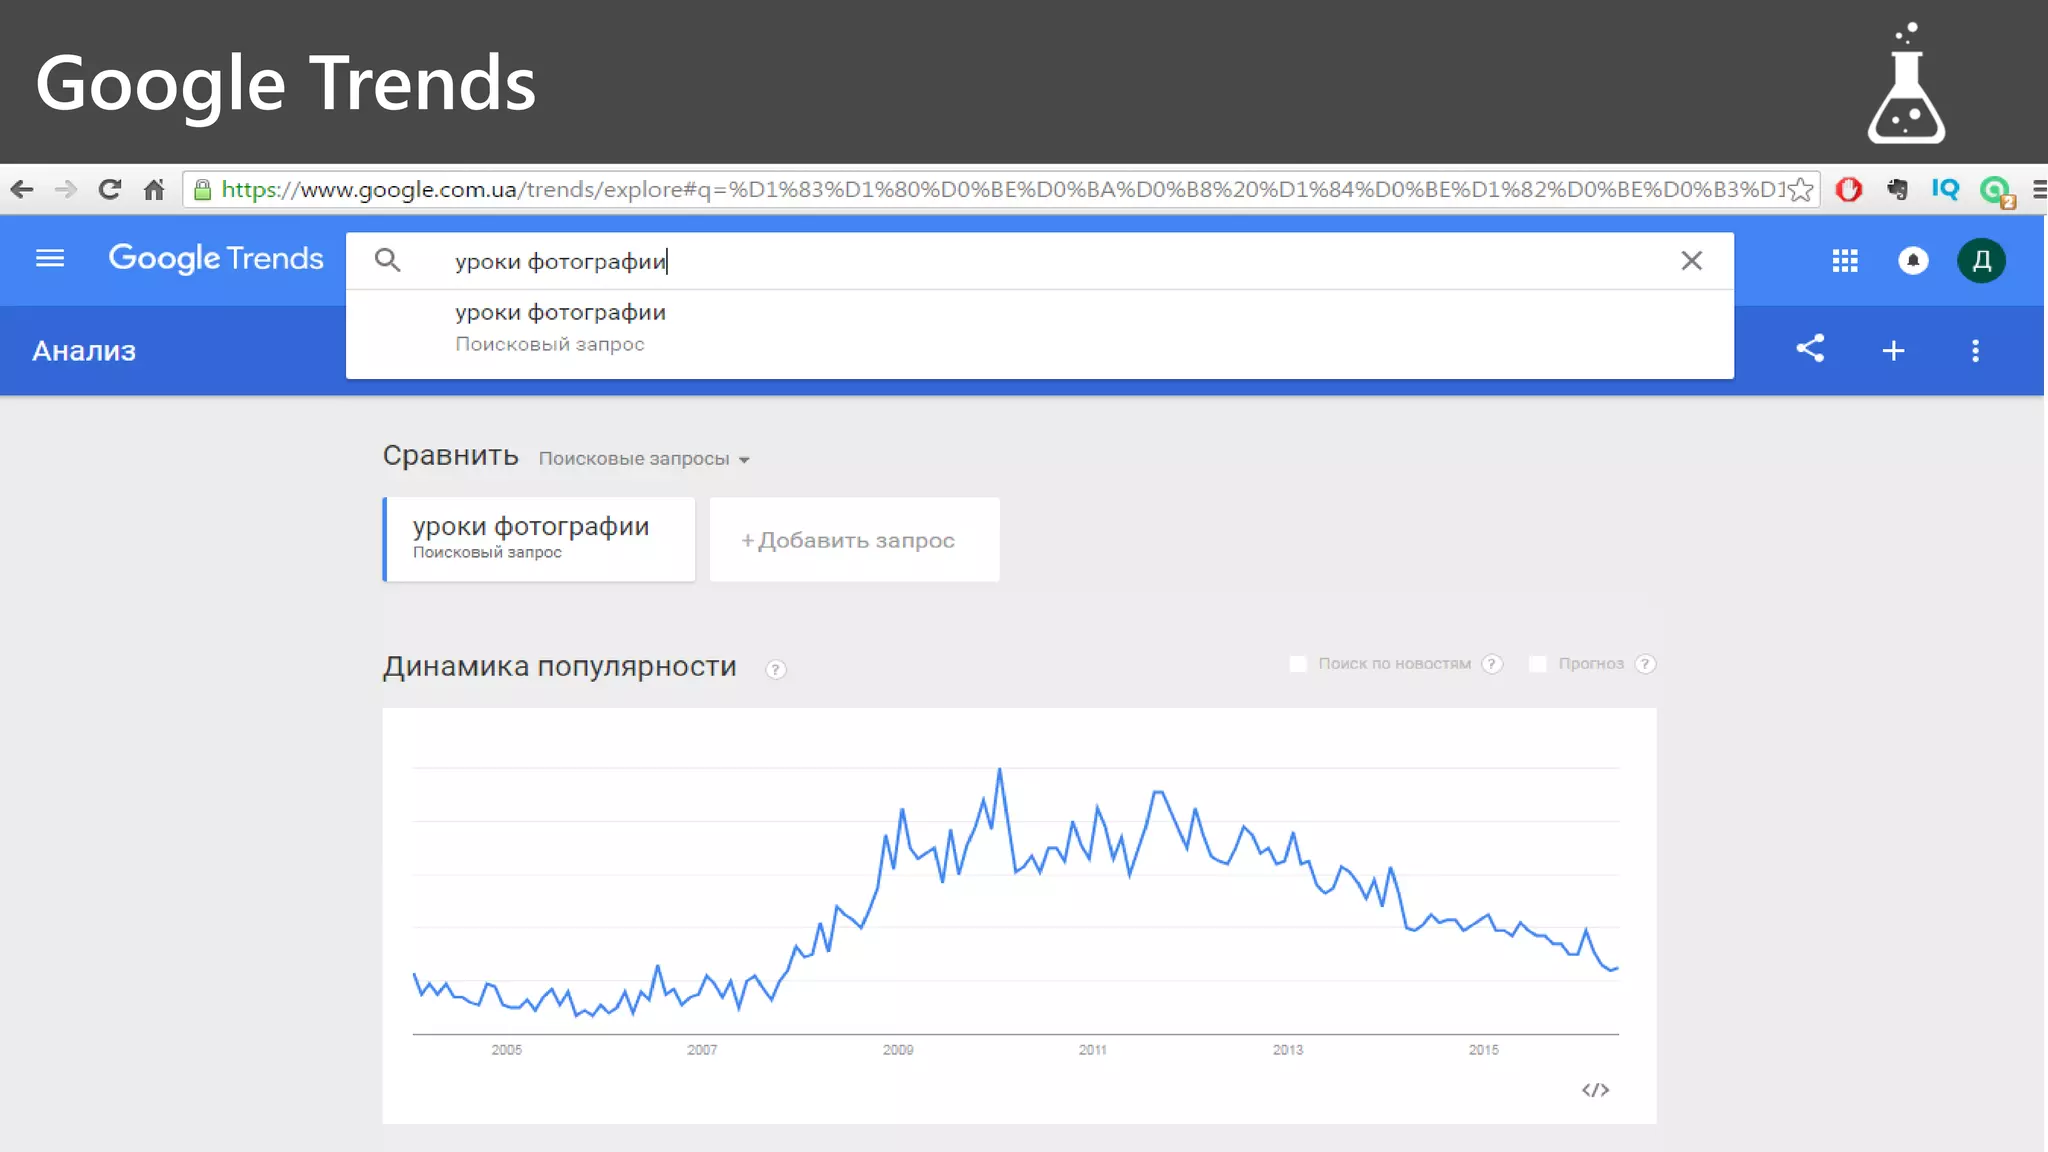Screen dimensions: 2048x1152
Task: Bookmark this page with the star icon
Action: 1800,189
